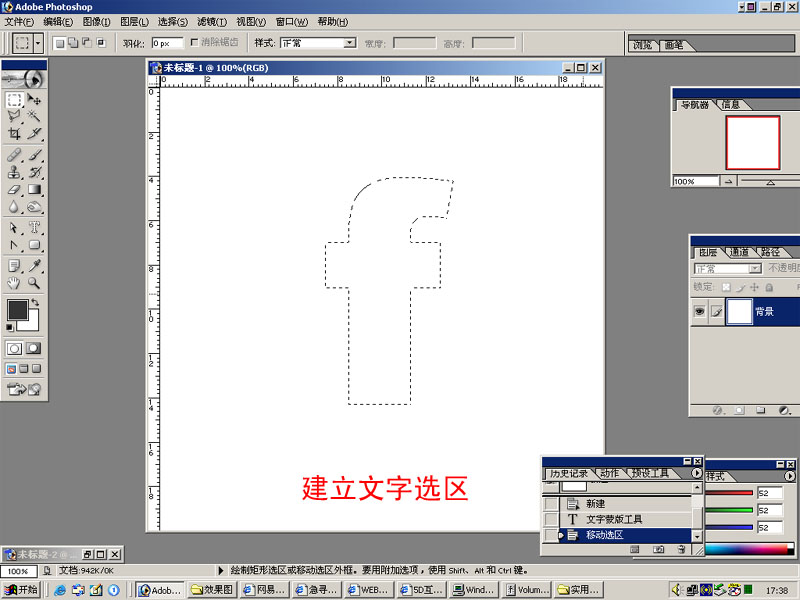800x600 pixels.
Task: Switch to the 信息 tab
Action: (x=731, y=105)
